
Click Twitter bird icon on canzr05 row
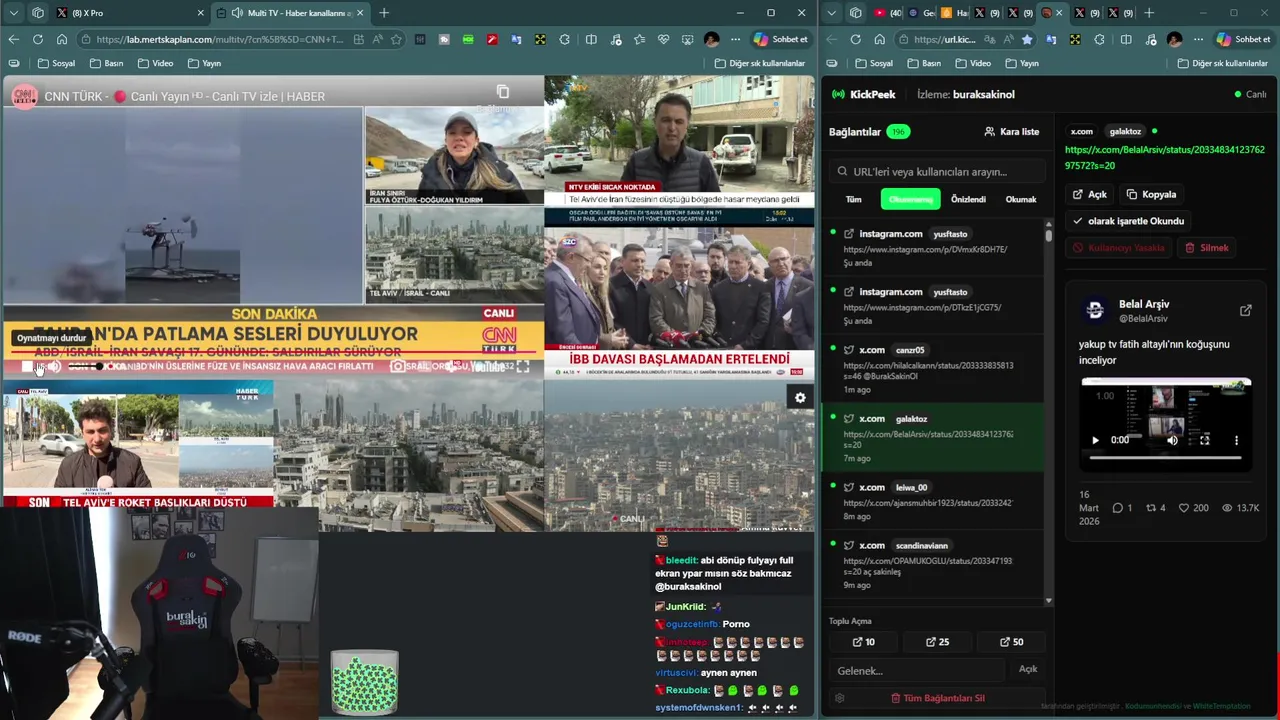click(849, 350)
